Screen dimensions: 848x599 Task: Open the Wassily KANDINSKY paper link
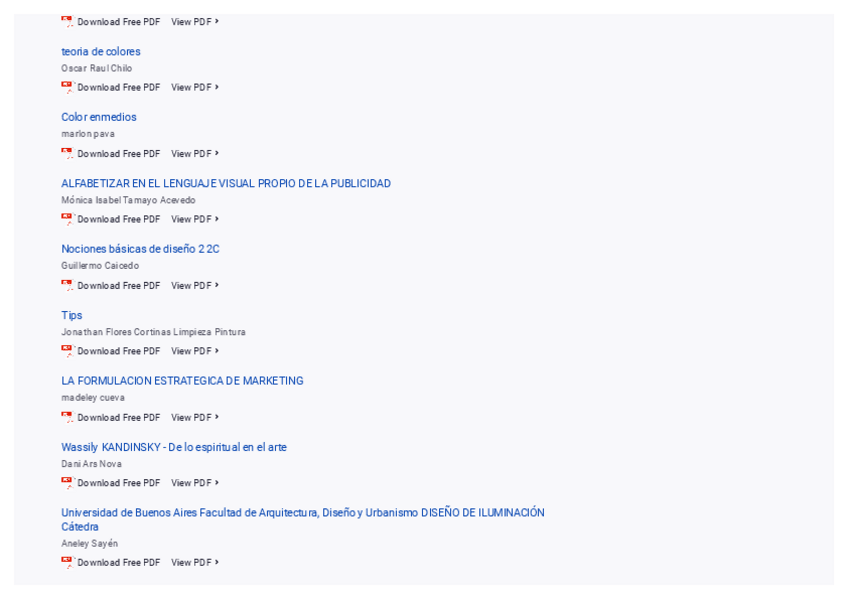174,447
